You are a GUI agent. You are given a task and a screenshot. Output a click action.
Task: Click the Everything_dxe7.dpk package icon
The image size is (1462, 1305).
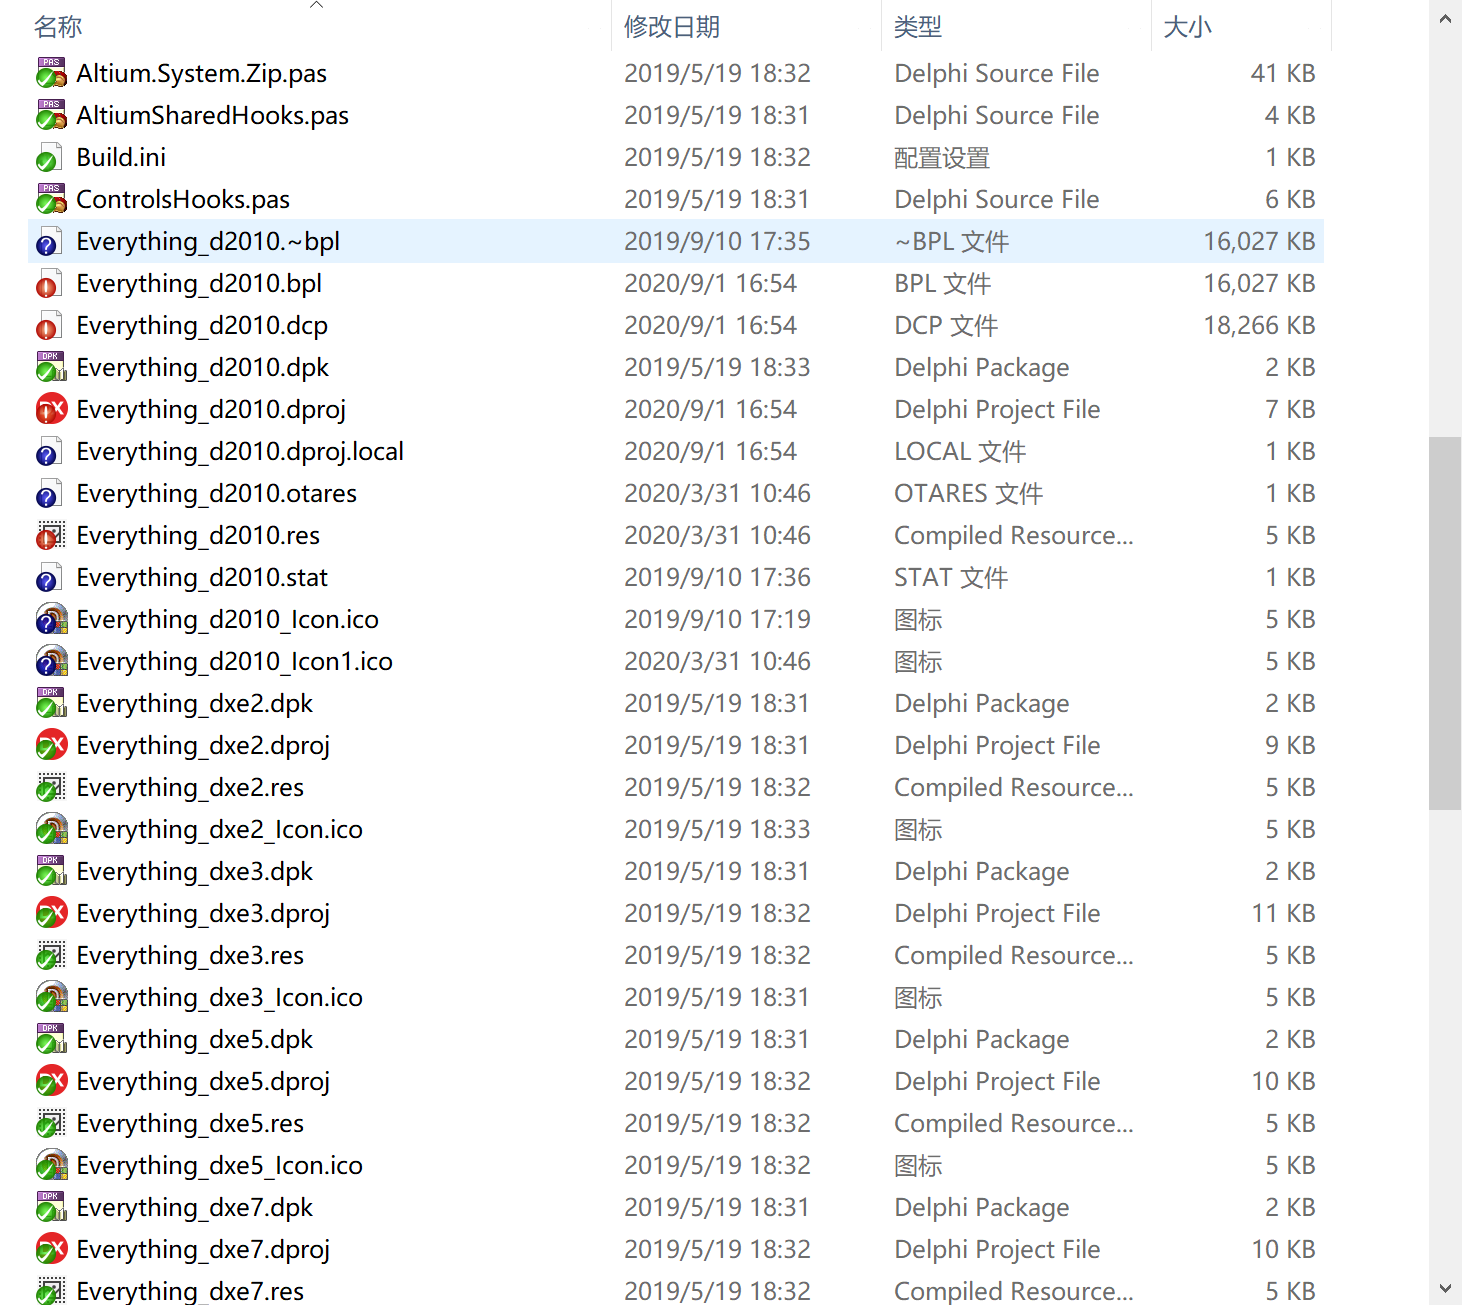[x=51, y=1207]
